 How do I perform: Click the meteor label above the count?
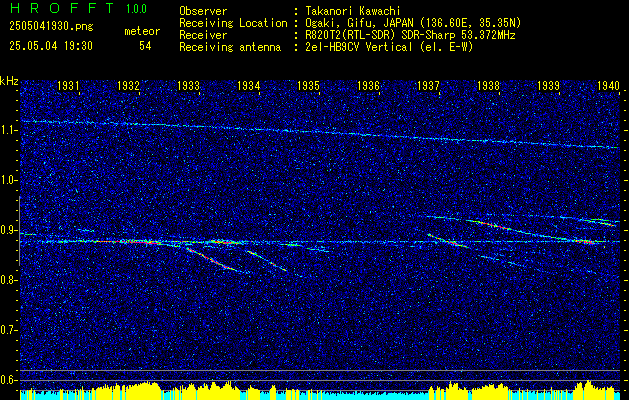tap(142, 31)
